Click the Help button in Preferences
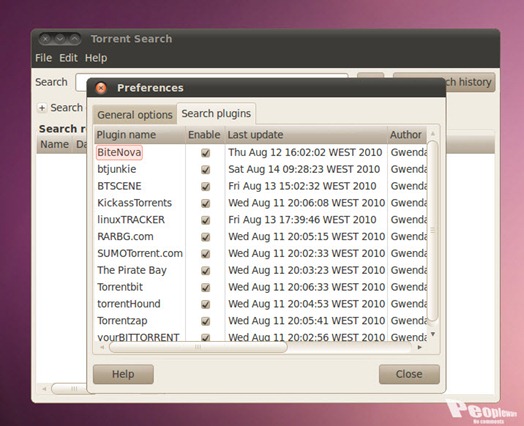This screenshot has width=524, height=426. click(x=123, y=374)
